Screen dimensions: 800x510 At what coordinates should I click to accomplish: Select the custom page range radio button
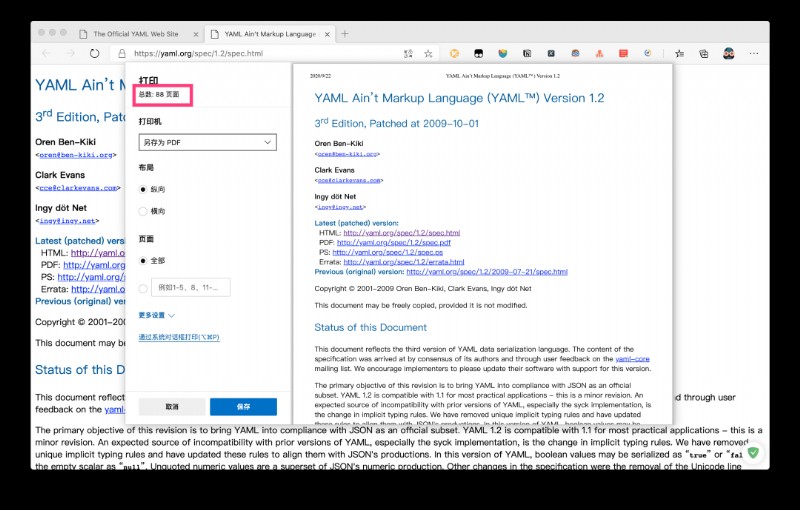[x=143, y=288]
